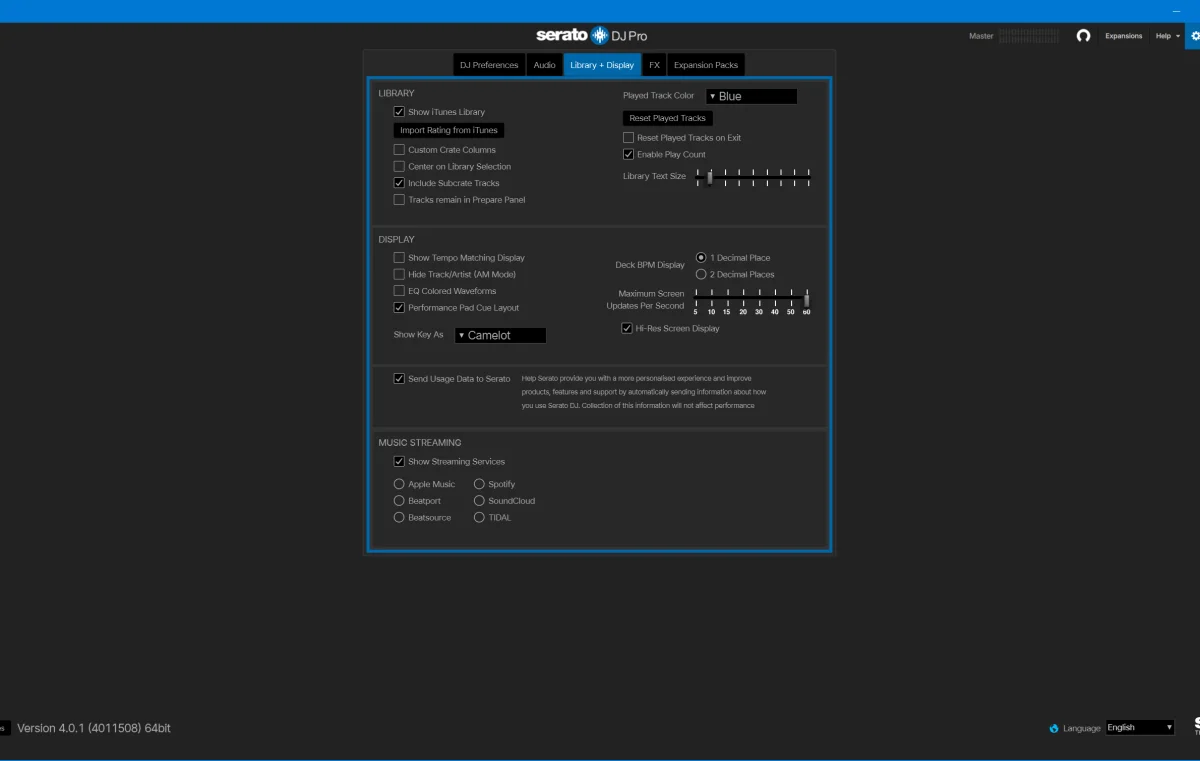Disable Hi-Res Screen Display
Screen dimensions: 1200x761
pos(627,328)
